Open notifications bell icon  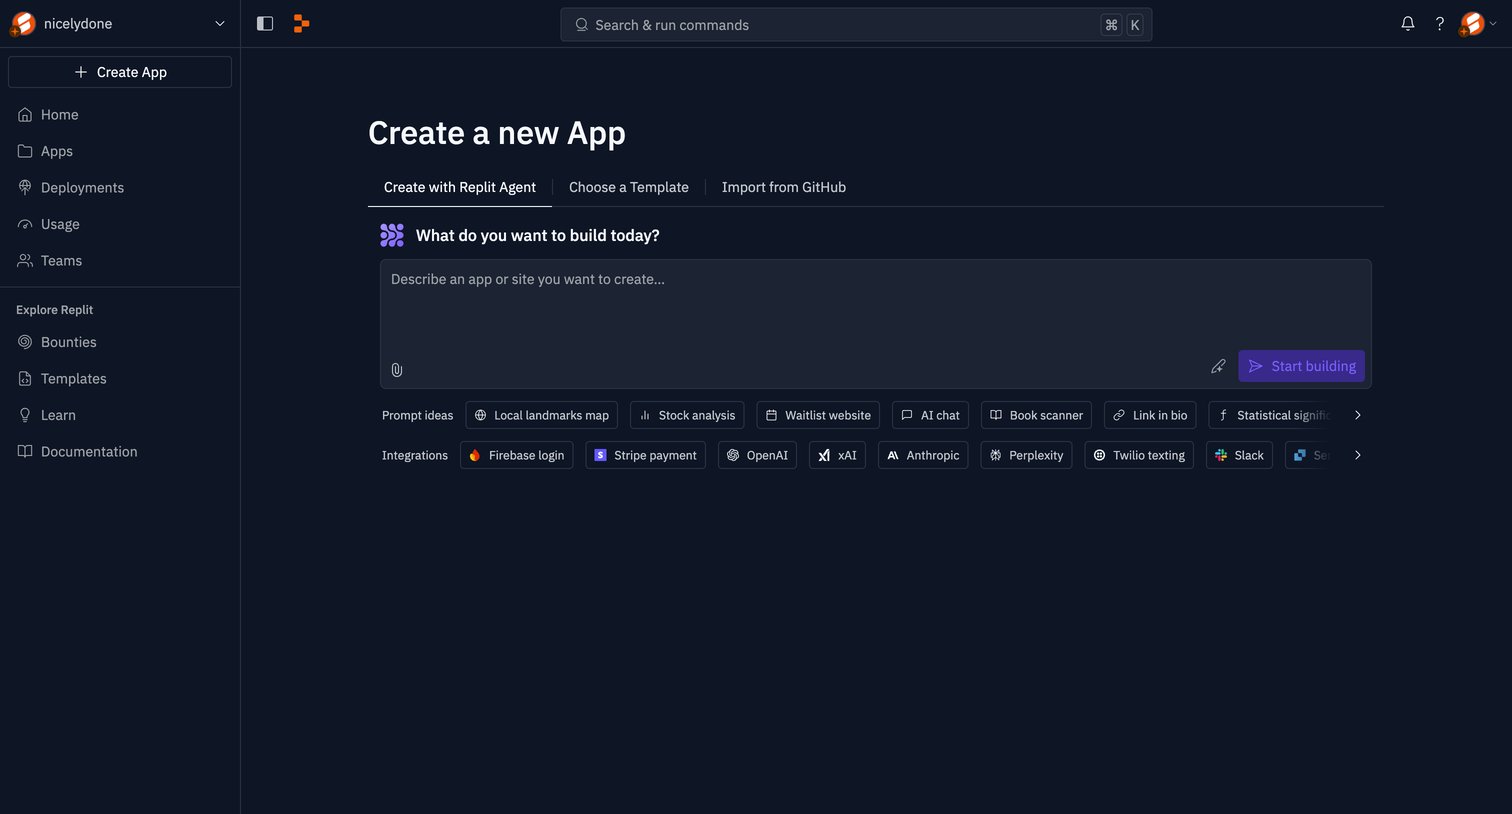point(1408,24)
